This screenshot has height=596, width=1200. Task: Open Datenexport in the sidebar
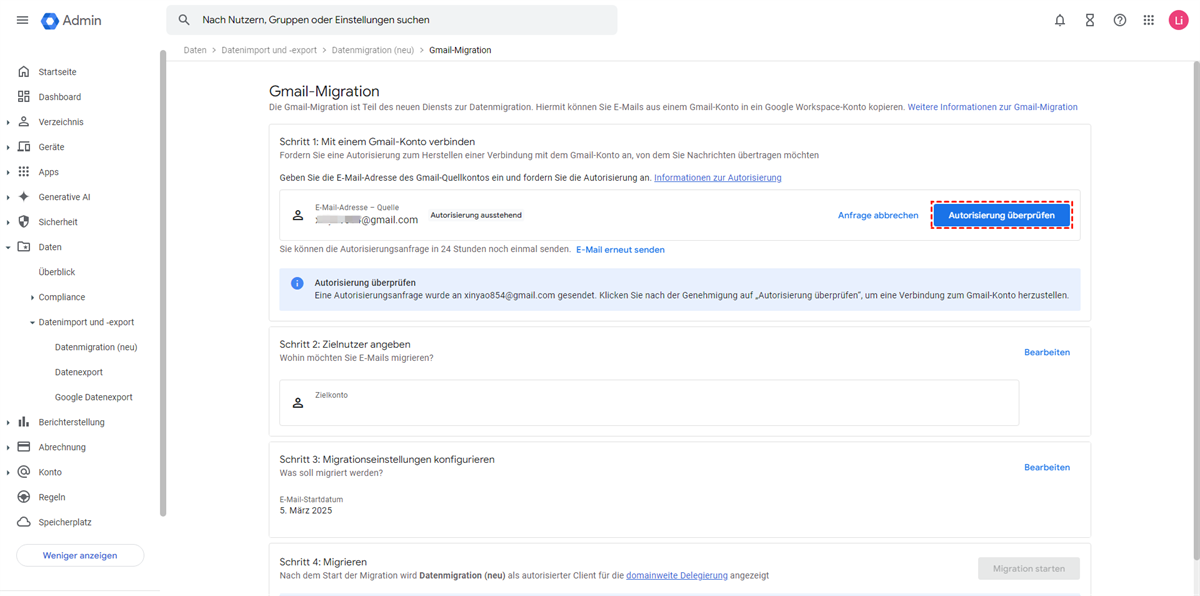79,372
